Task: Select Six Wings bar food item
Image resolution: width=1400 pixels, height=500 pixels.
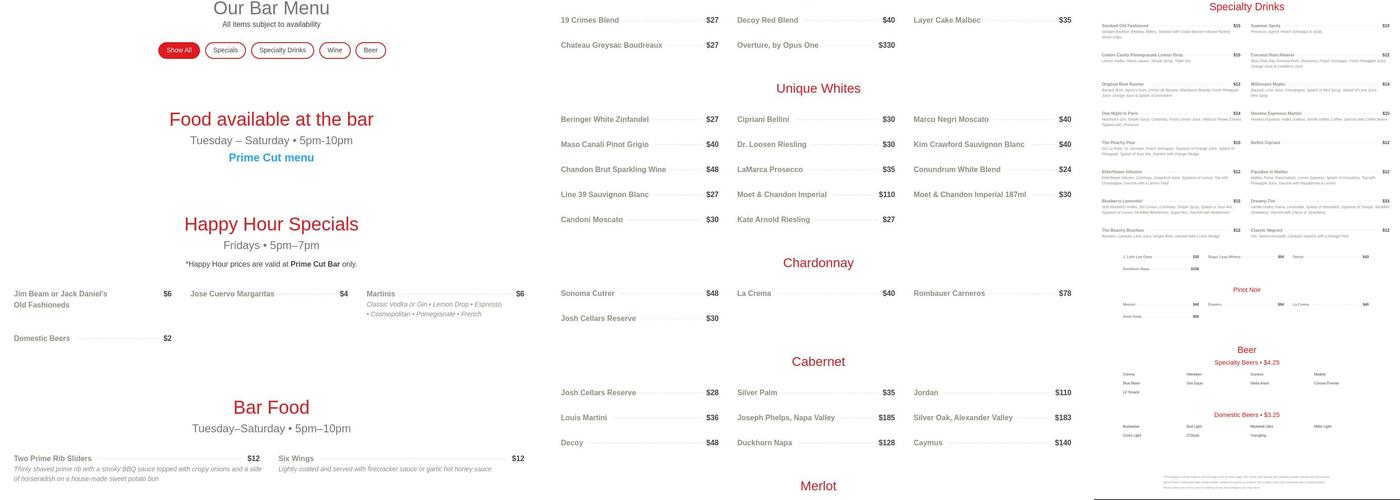Action: (x=296, y=459)
